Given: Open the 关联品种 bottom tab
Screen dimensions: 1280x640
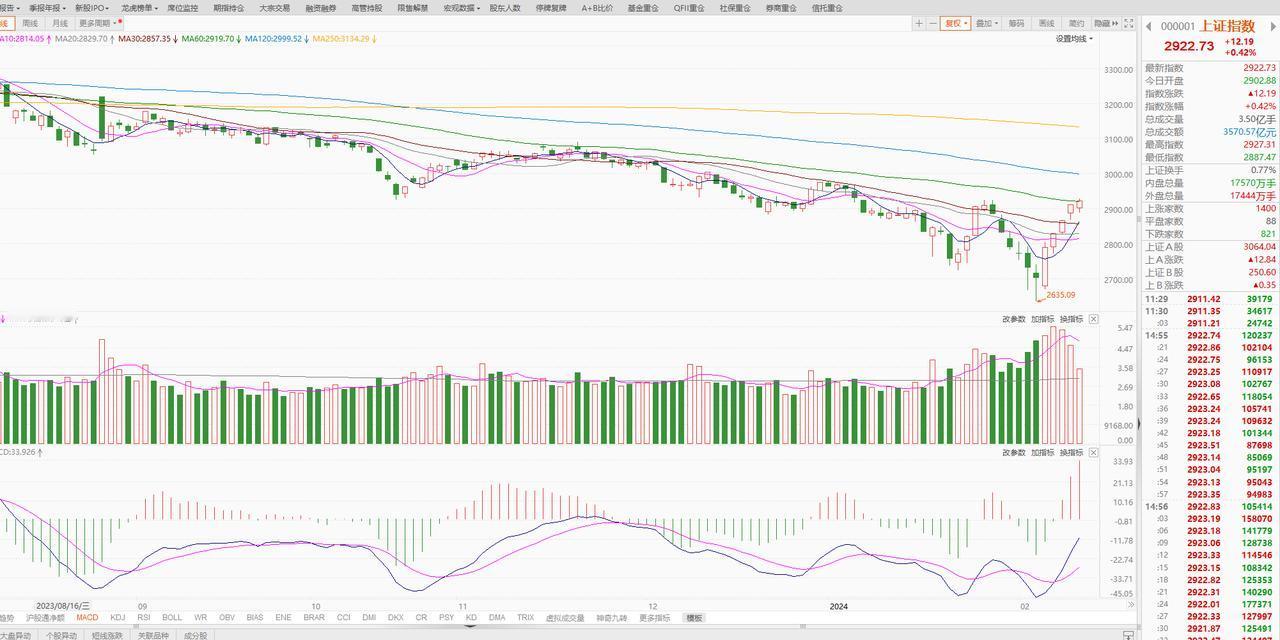Looking at the screenshot, I should [153, 635].
